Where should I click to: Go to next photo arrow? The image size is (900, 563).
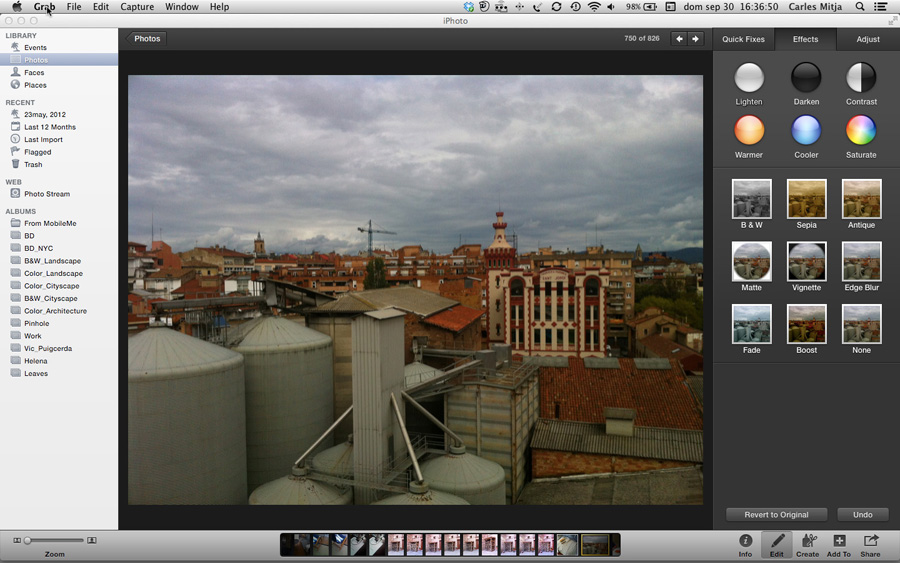coord(696,39)
